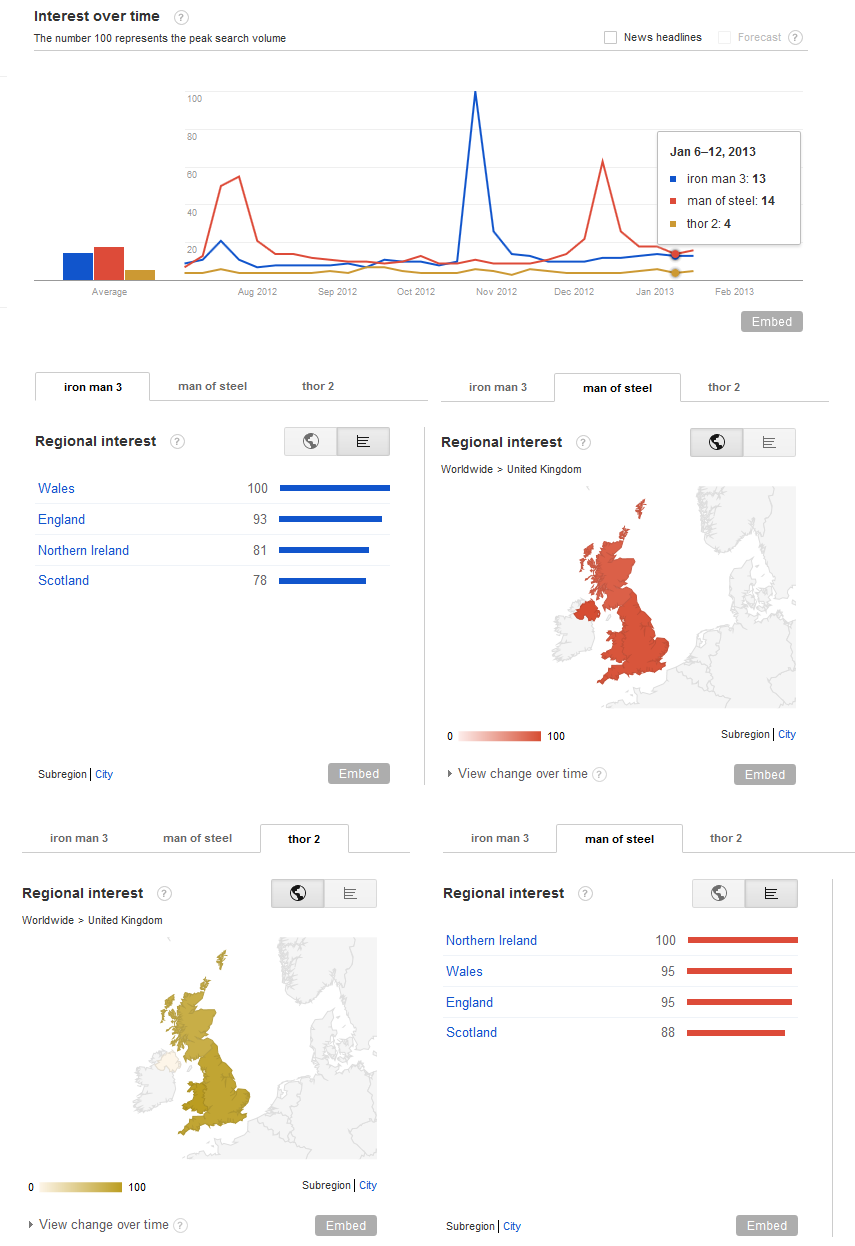
Task: Click Embed button below the time chart
Action: click(x=771, y=322)
